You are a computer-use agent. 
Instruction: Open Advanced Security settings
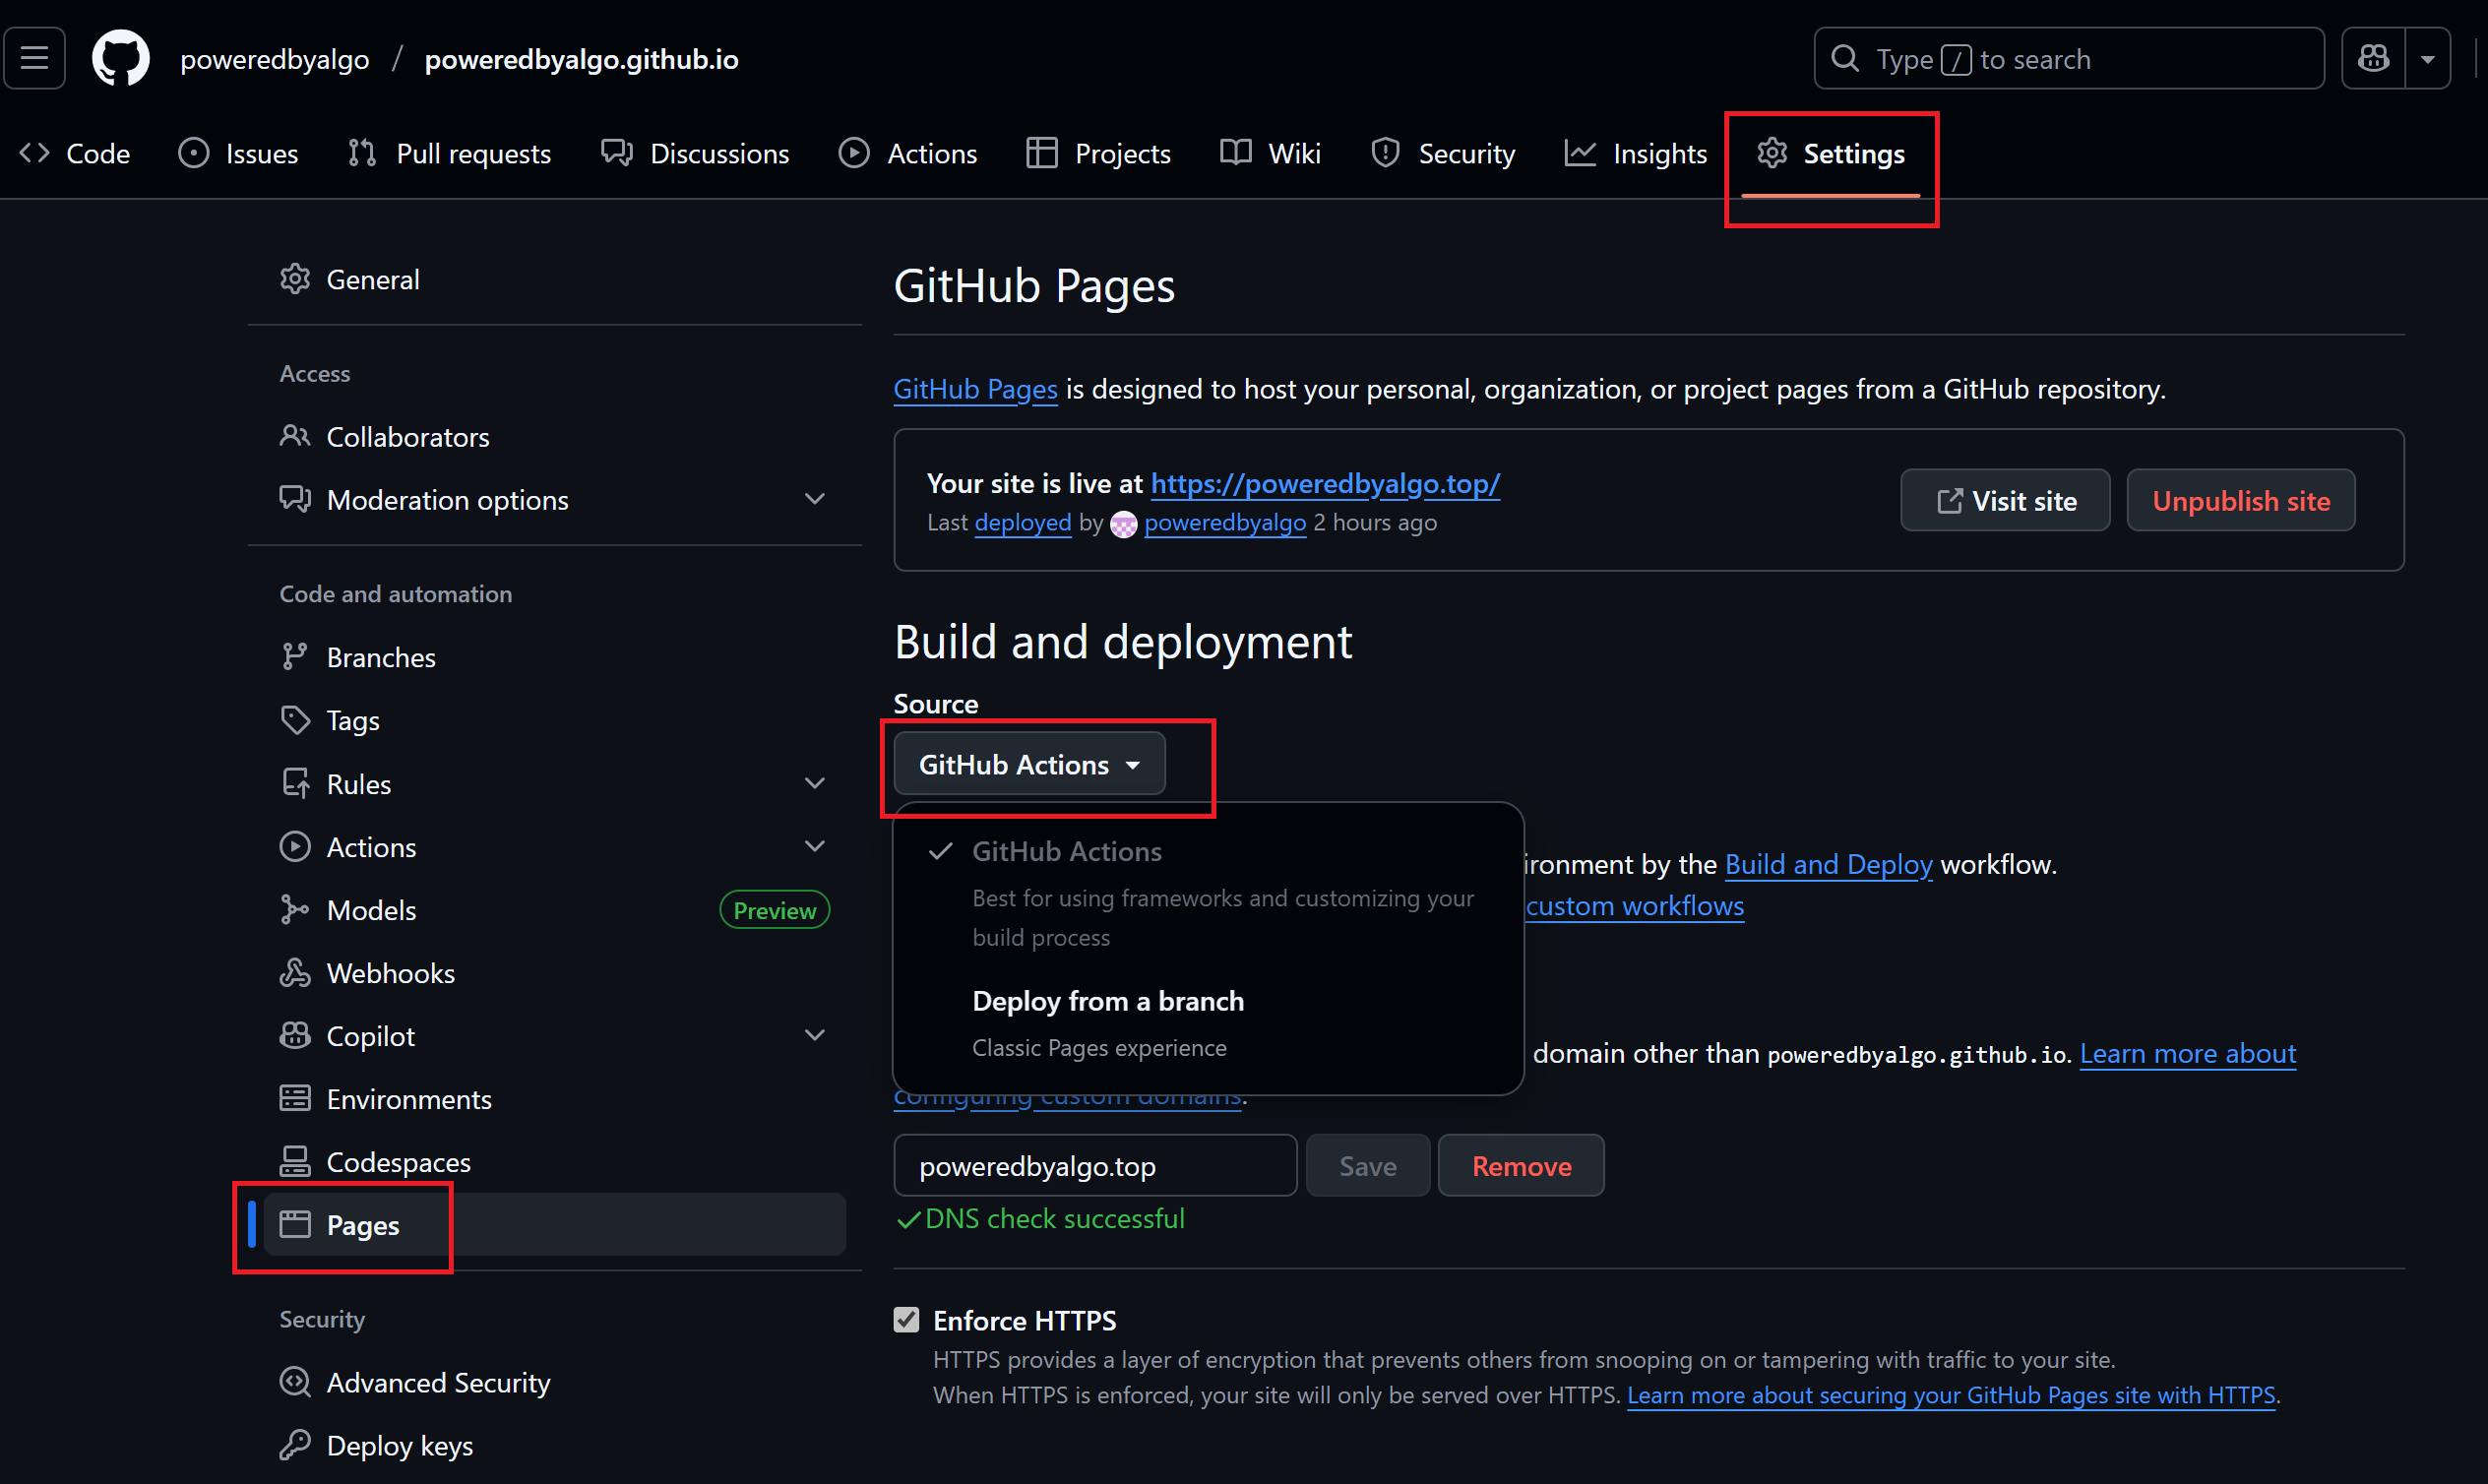(438, 1383)
